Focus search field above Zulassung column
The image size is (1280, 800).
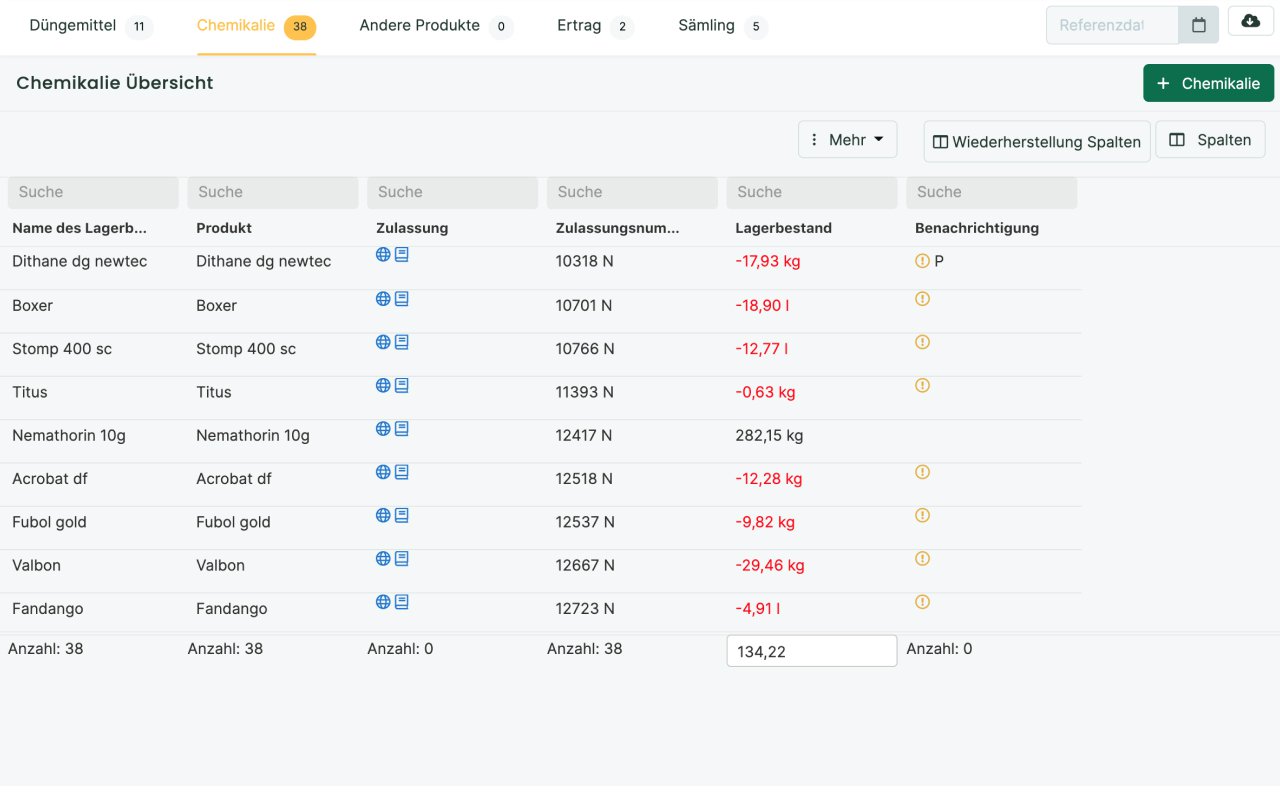(x=452, y=192)
